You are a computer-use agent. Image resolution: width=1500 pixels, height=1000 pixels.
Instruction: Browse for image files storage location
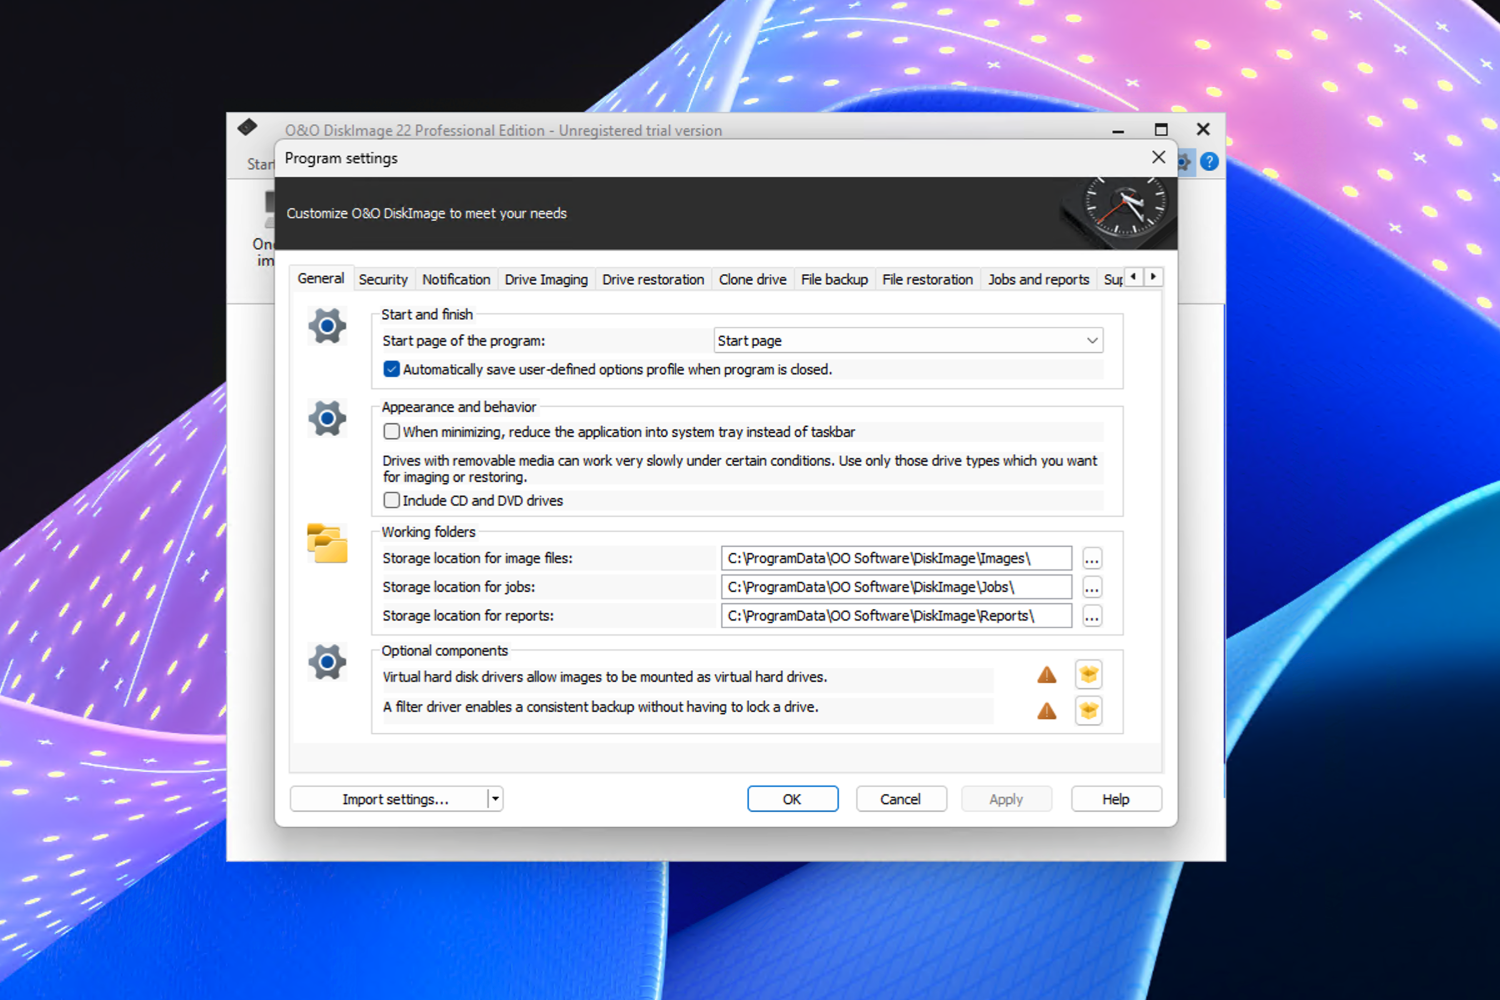1091,559
